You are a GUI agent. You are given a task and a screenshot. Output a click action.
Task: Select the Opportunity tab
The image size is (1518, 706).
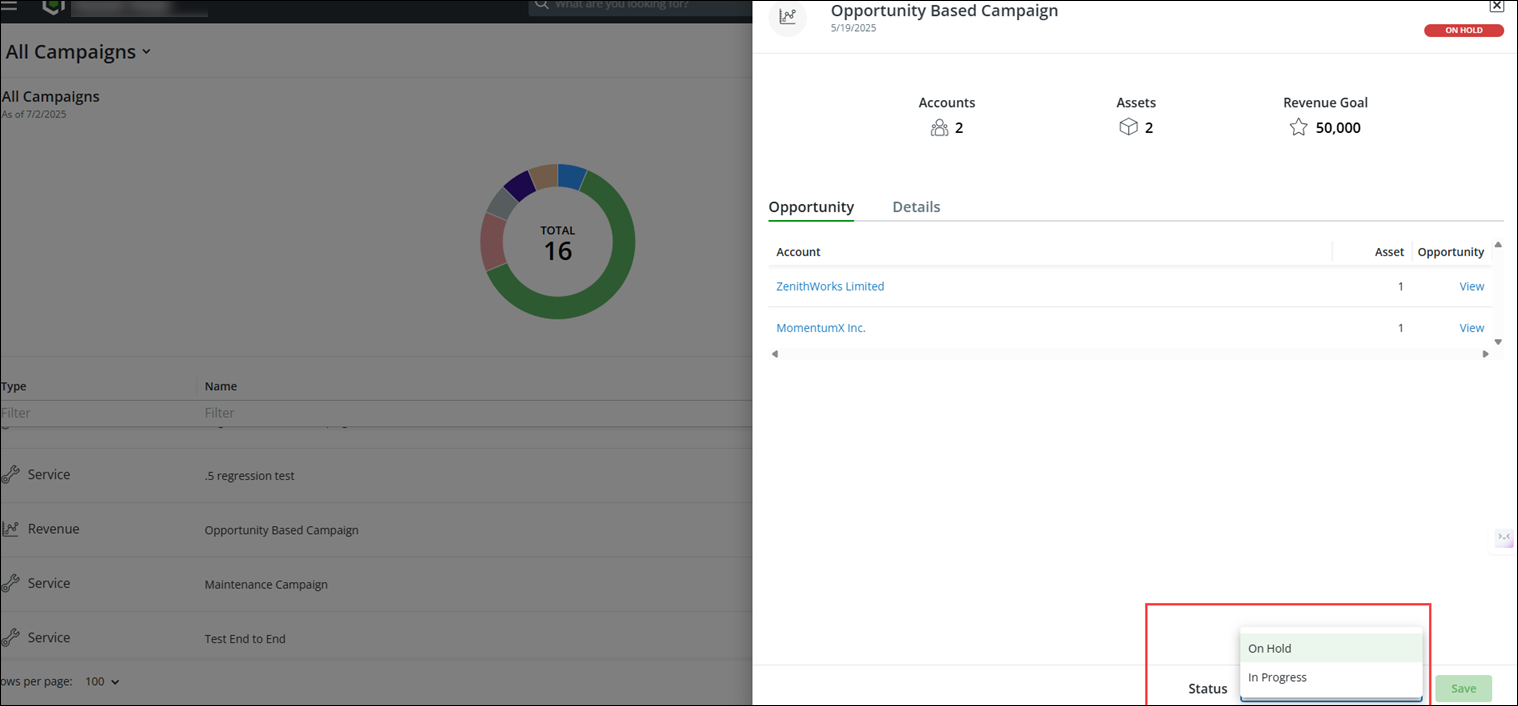(811, 207)
